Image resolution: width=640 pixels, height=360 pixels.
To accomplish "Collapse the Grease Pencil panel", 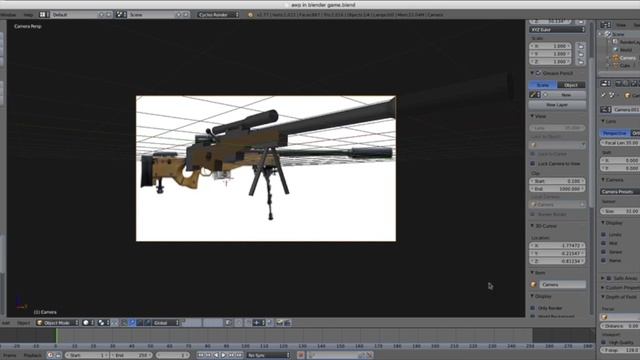I will [532, 73].
